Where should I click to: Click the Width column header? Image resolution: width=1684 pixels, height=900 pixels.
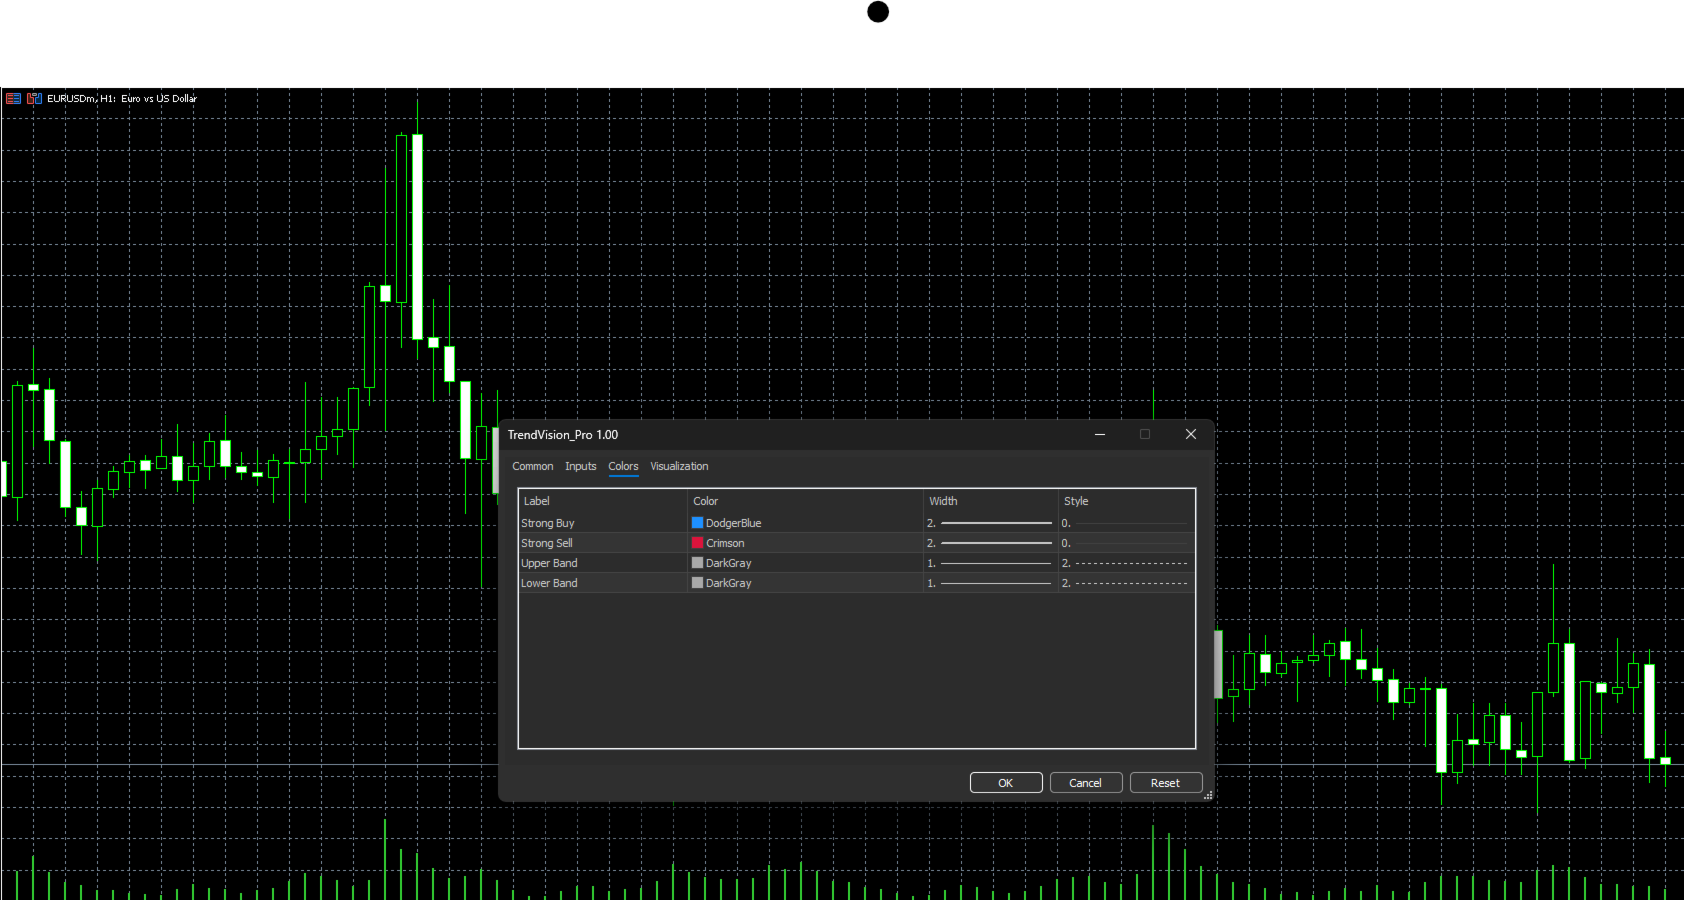click(x=990, y=501)
